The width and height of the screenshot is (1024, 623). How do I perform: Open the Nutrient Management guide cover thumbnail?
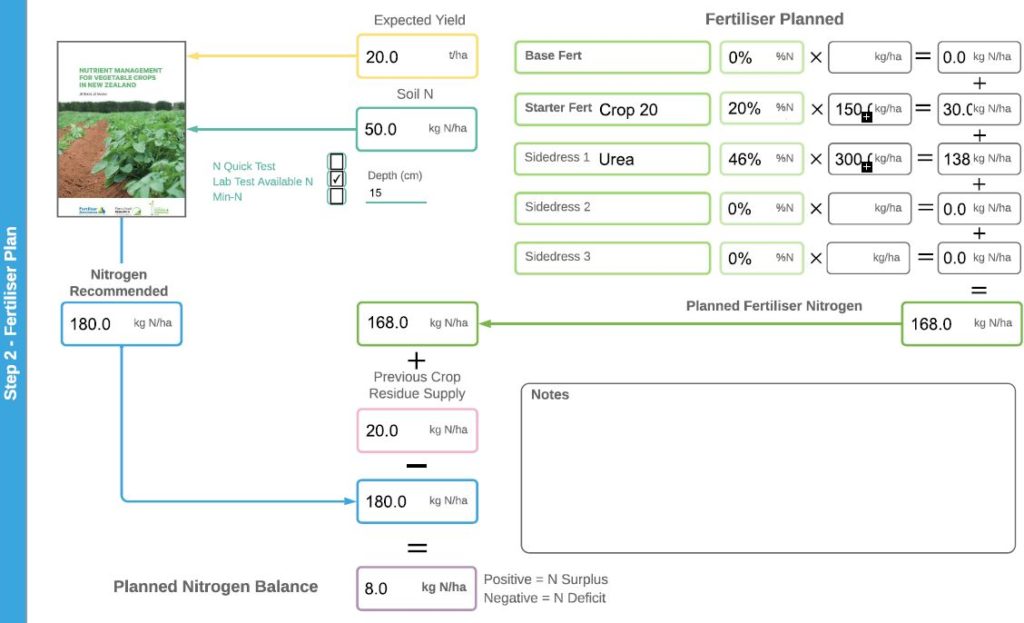click(121, 128)
